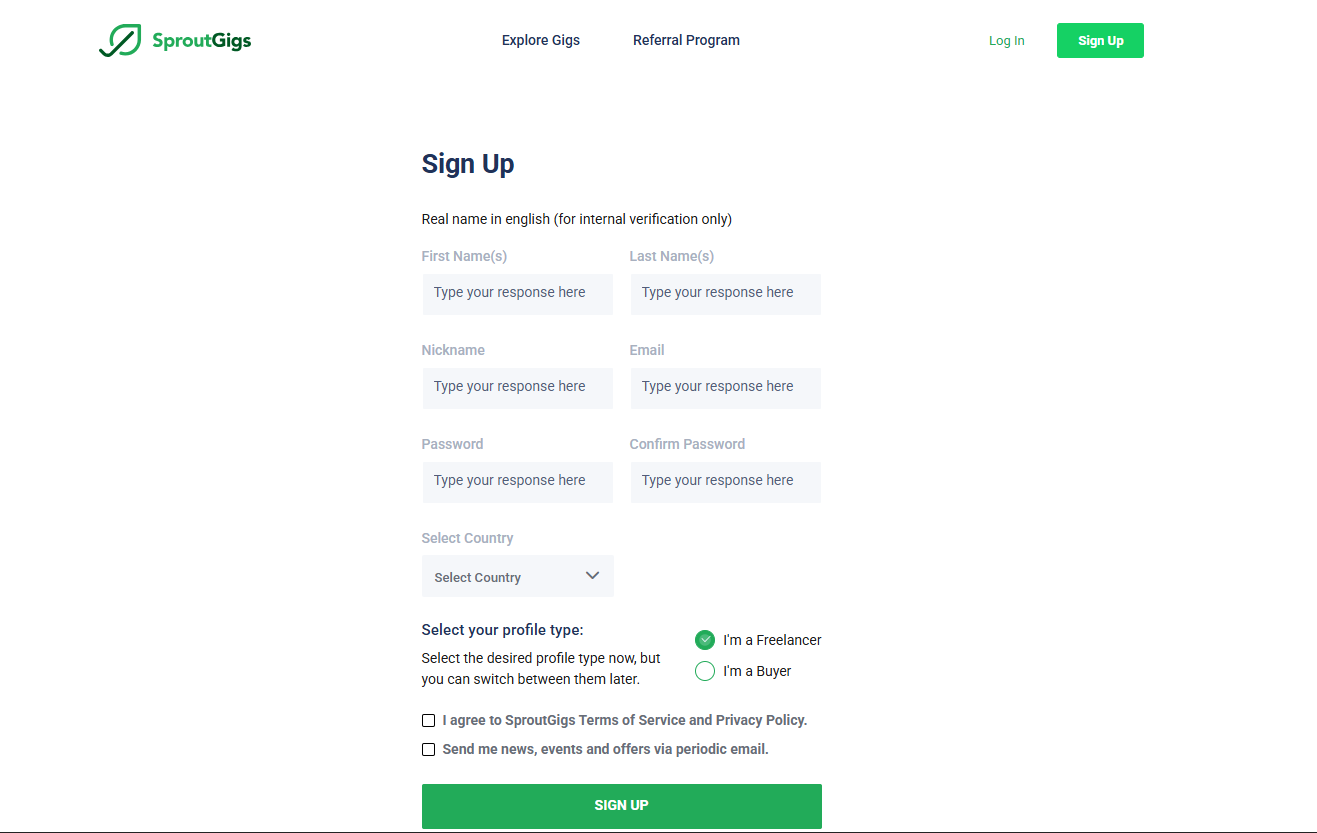1317x833 pixels.
Task: Focus the Password field
Action: coord(517,481)
